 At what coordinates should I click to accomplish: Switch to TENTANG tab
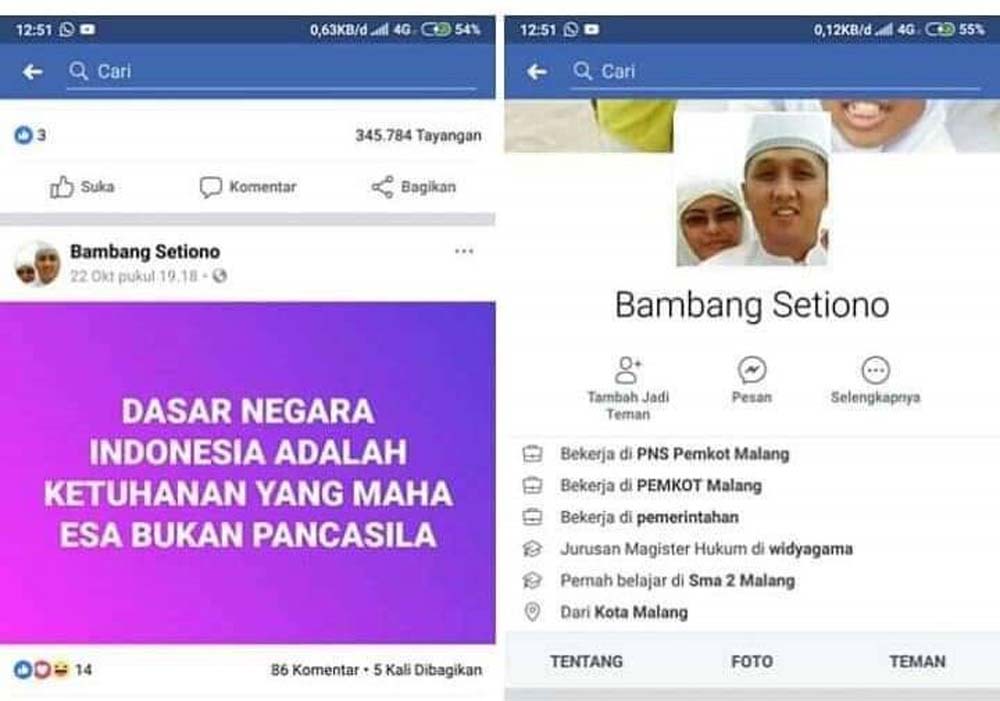point(586,661)
